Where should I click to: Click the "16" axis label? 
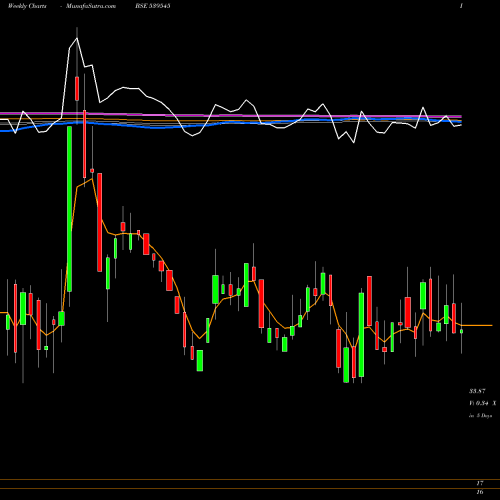coord(480,492)
